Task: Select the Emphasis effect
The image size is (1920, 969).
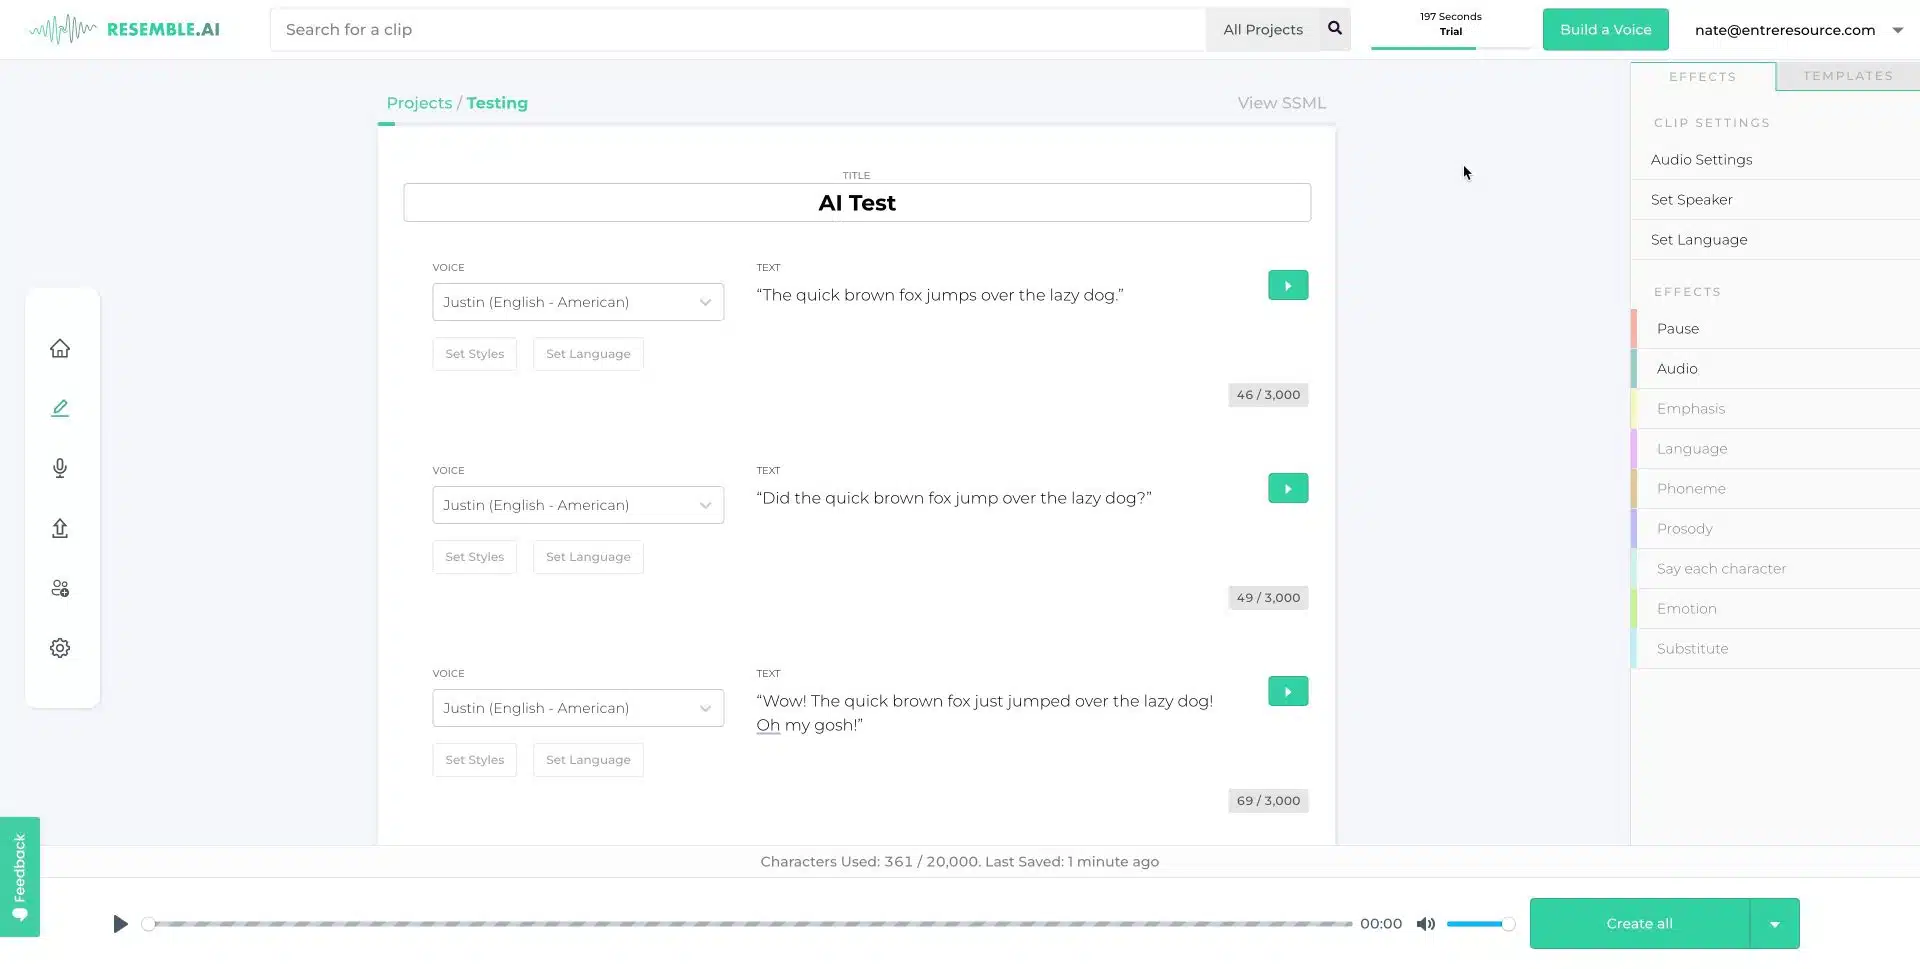Action: (1775, 409)
